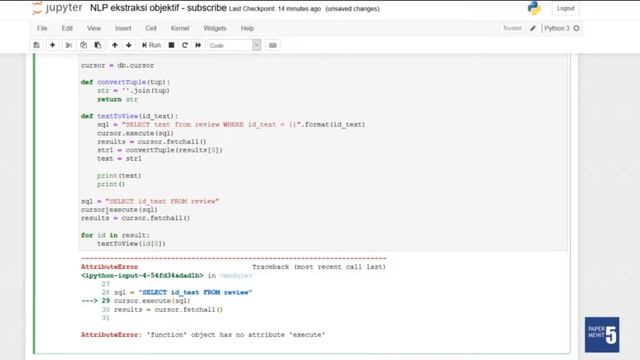This screenshot has height=360, width=640.
Task: Open the command palette keyboard icon
Action: (273, 45)
